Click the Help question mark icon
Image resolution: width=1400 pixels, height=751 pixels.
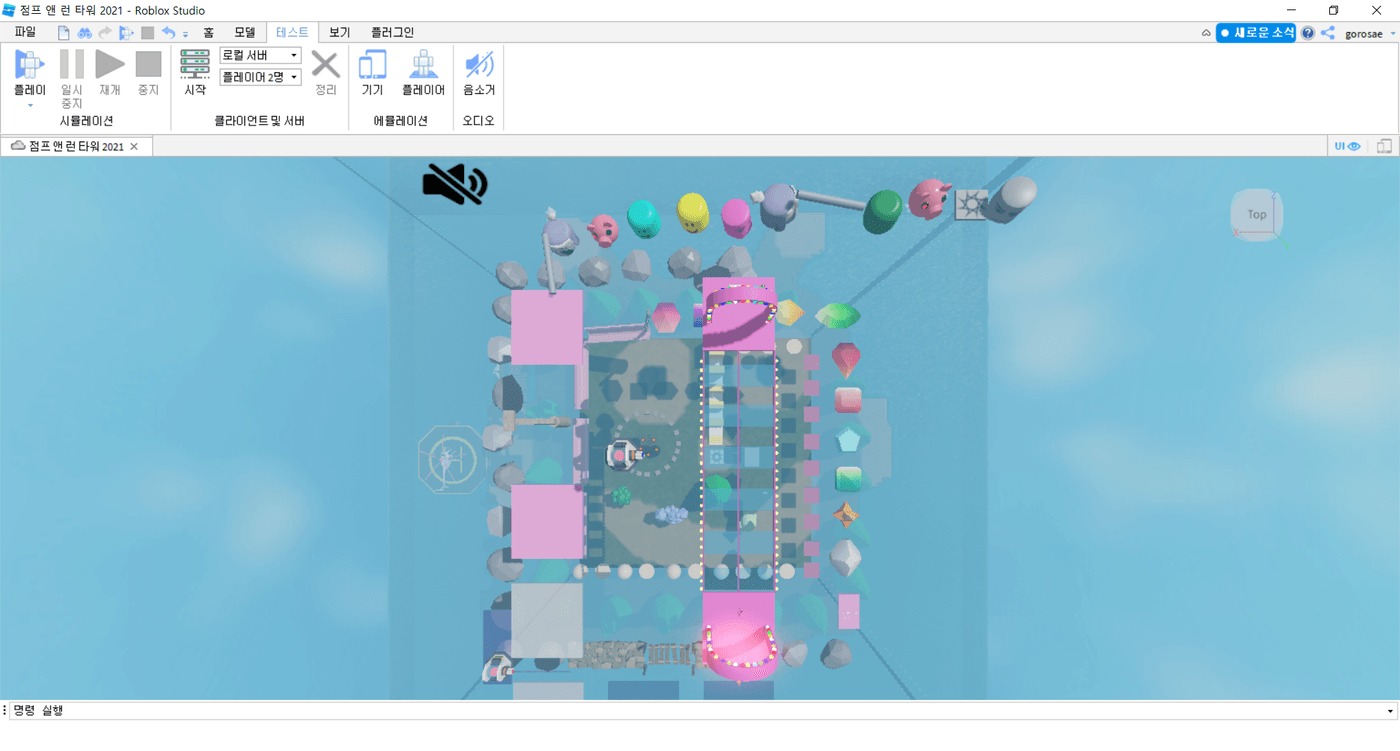pyautogui.click(x=1308, y=33)
